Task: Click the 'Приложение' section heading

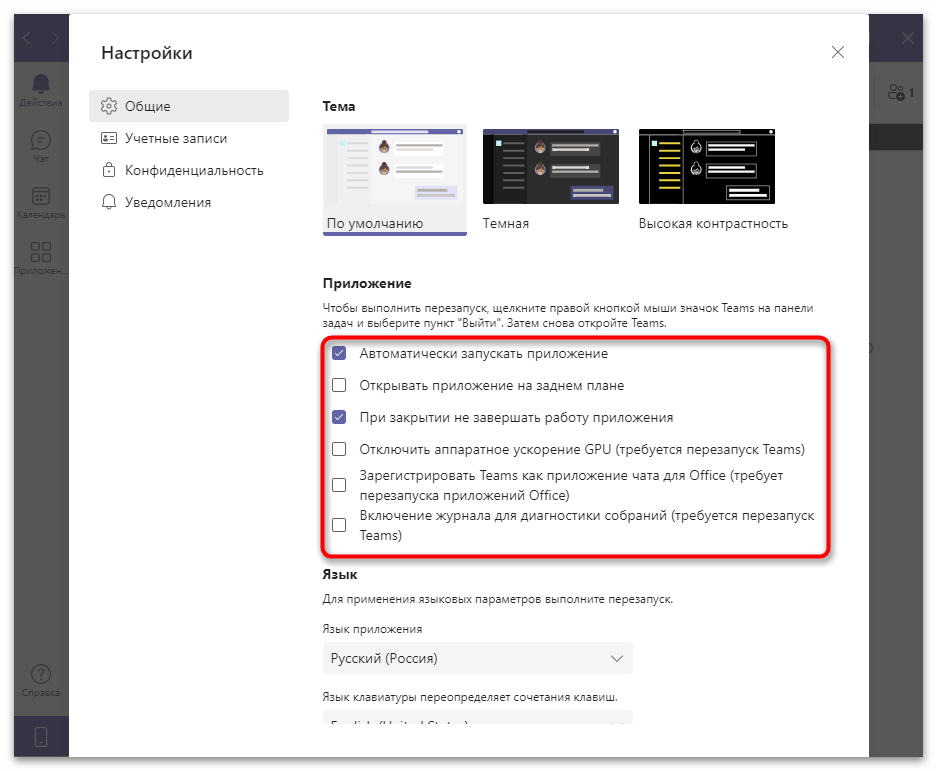Action: click(367, 283)
